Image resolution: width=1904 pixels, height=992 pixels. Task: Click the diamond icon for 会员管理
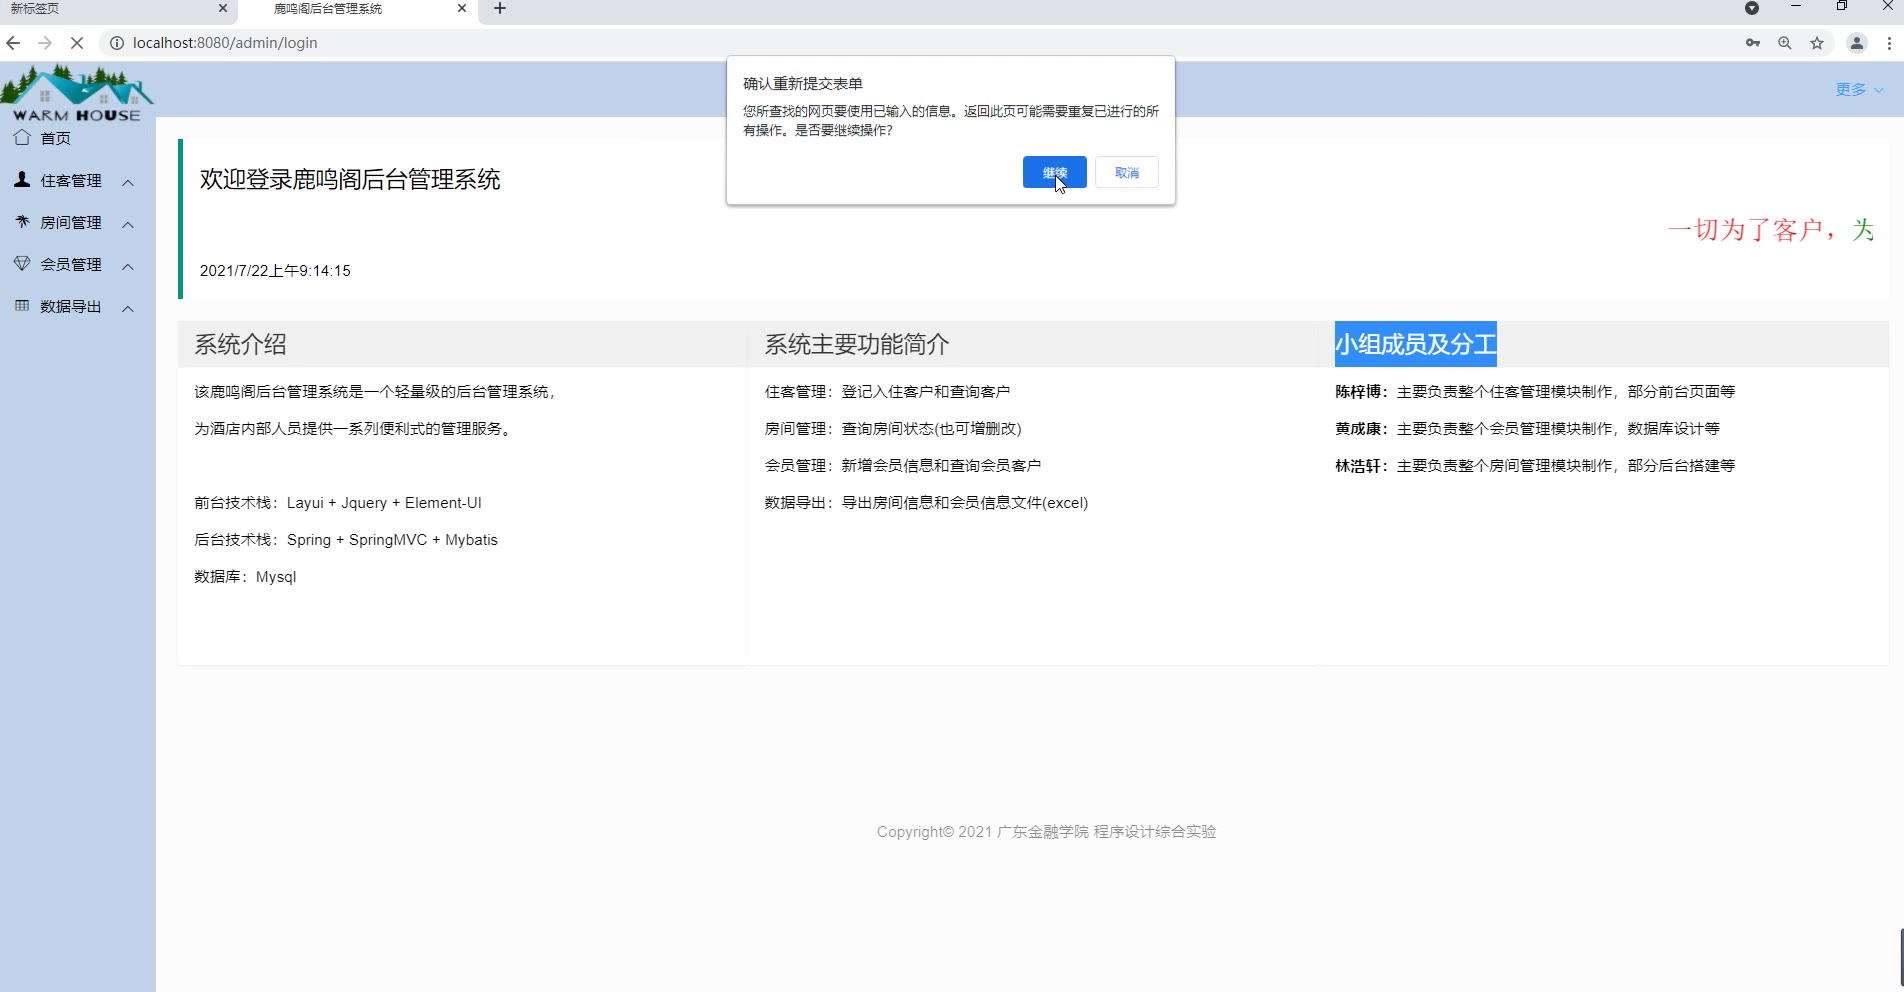[22, 264]
